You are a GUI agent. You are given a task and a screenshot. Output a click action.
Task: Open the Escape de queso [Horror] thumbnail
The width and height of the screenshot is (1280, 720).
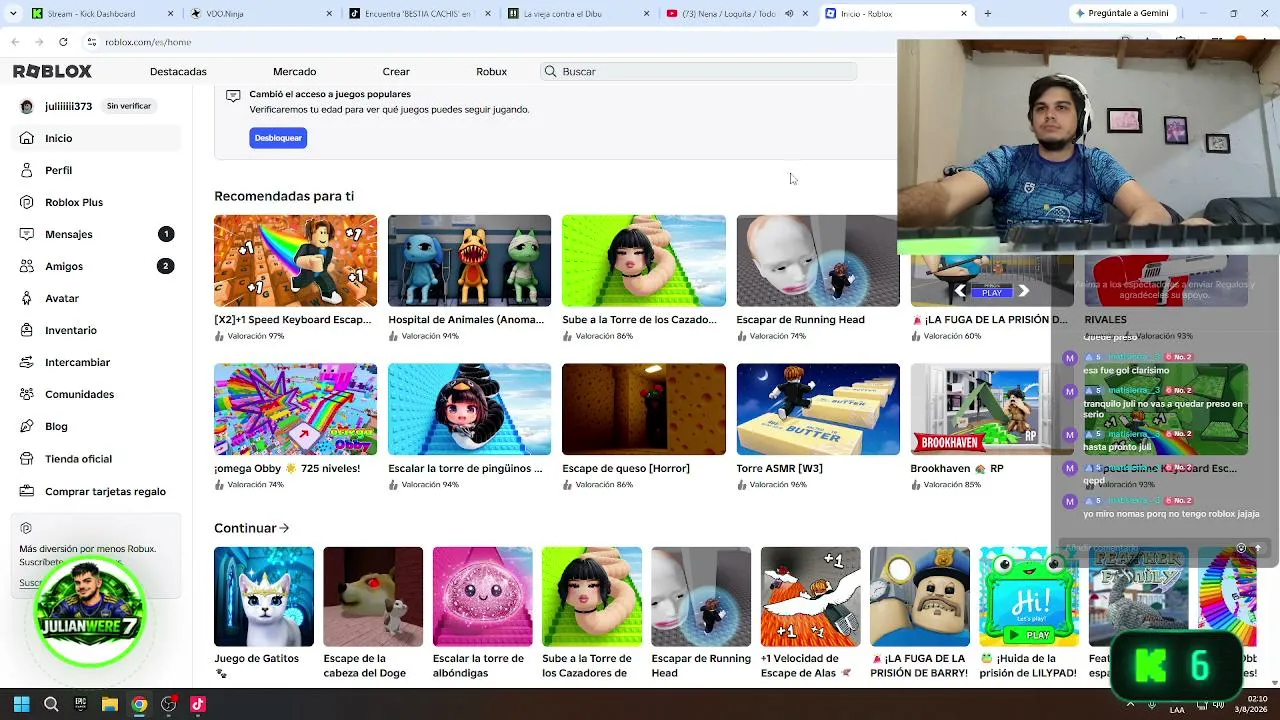[644, 409]
